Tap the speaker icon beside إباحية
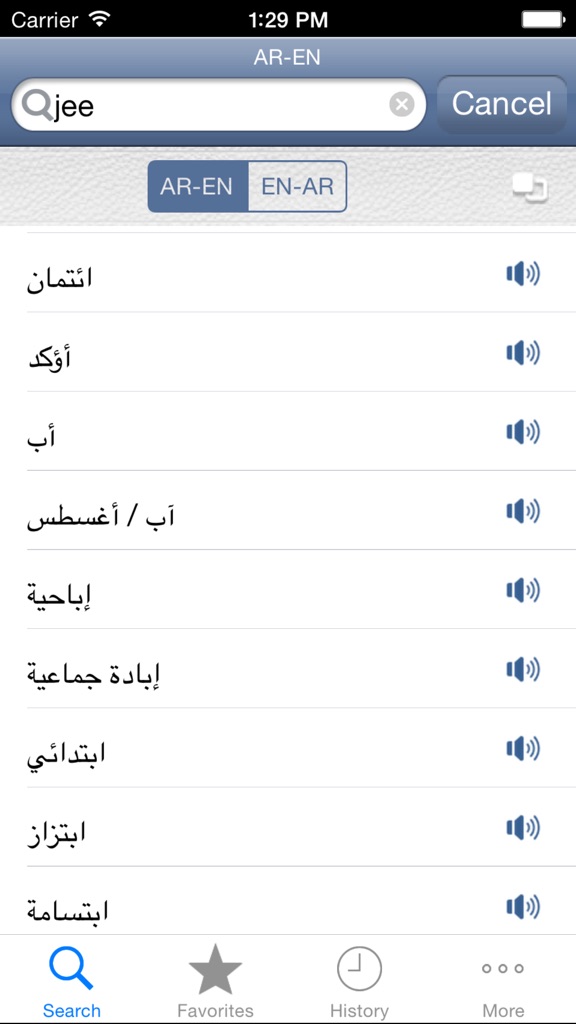This screenshot has width=576, height=1024. pyautogui.click(x=521, y=590)
